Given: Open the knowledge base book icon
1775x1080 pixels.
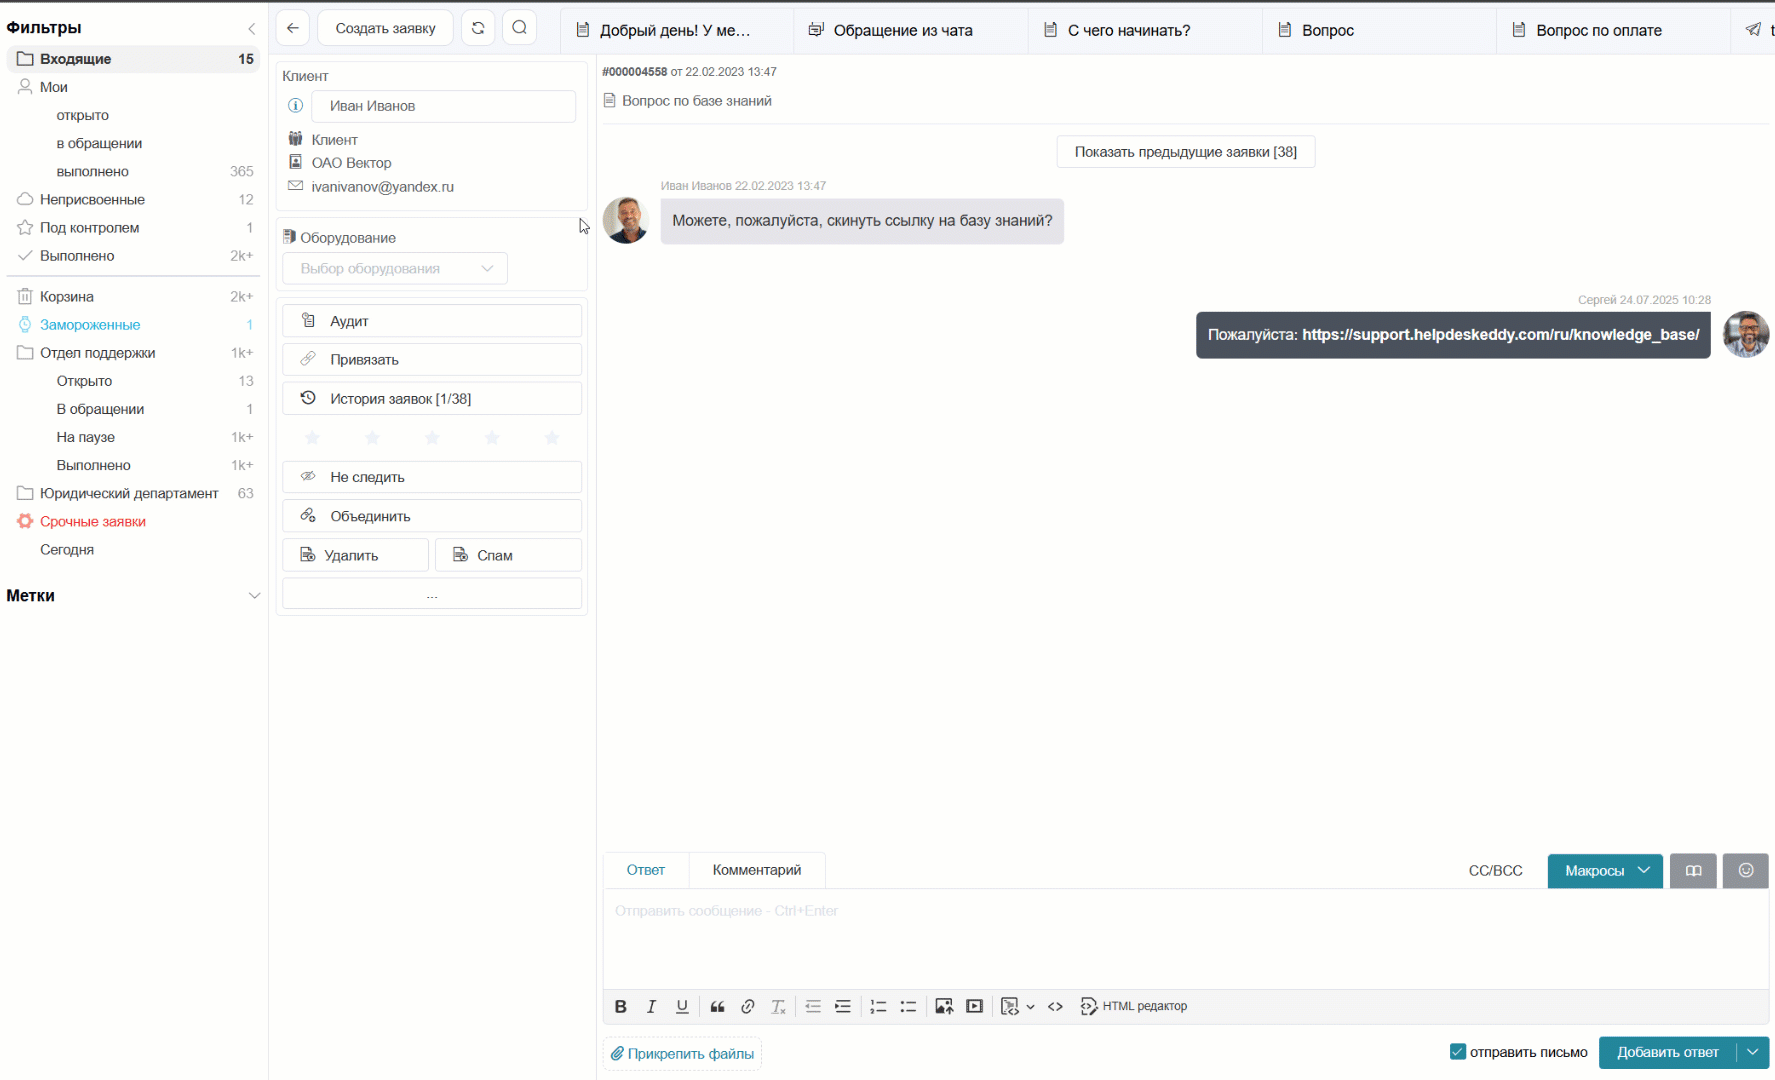Looking at the screenshot, I should pyautogui.click(x=1693, y=870).
